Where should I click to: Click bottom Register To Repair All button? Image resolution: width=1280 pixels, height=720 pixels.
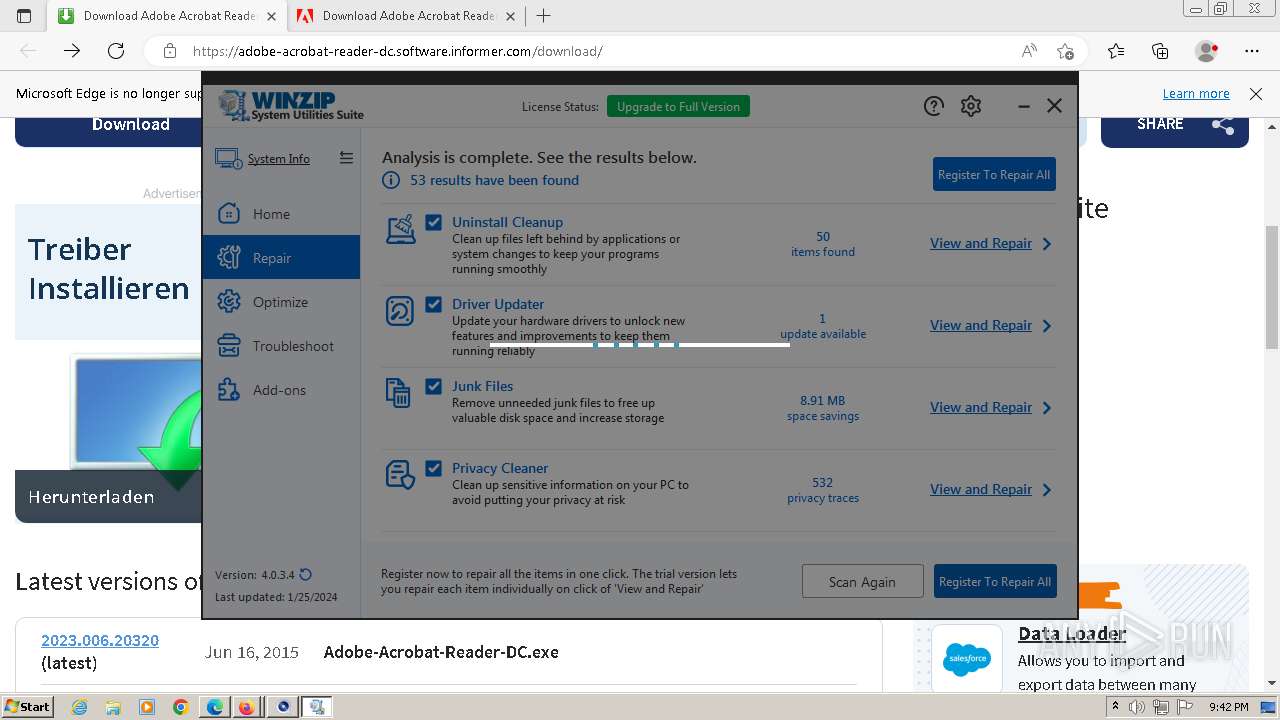(x=995, y=581)
